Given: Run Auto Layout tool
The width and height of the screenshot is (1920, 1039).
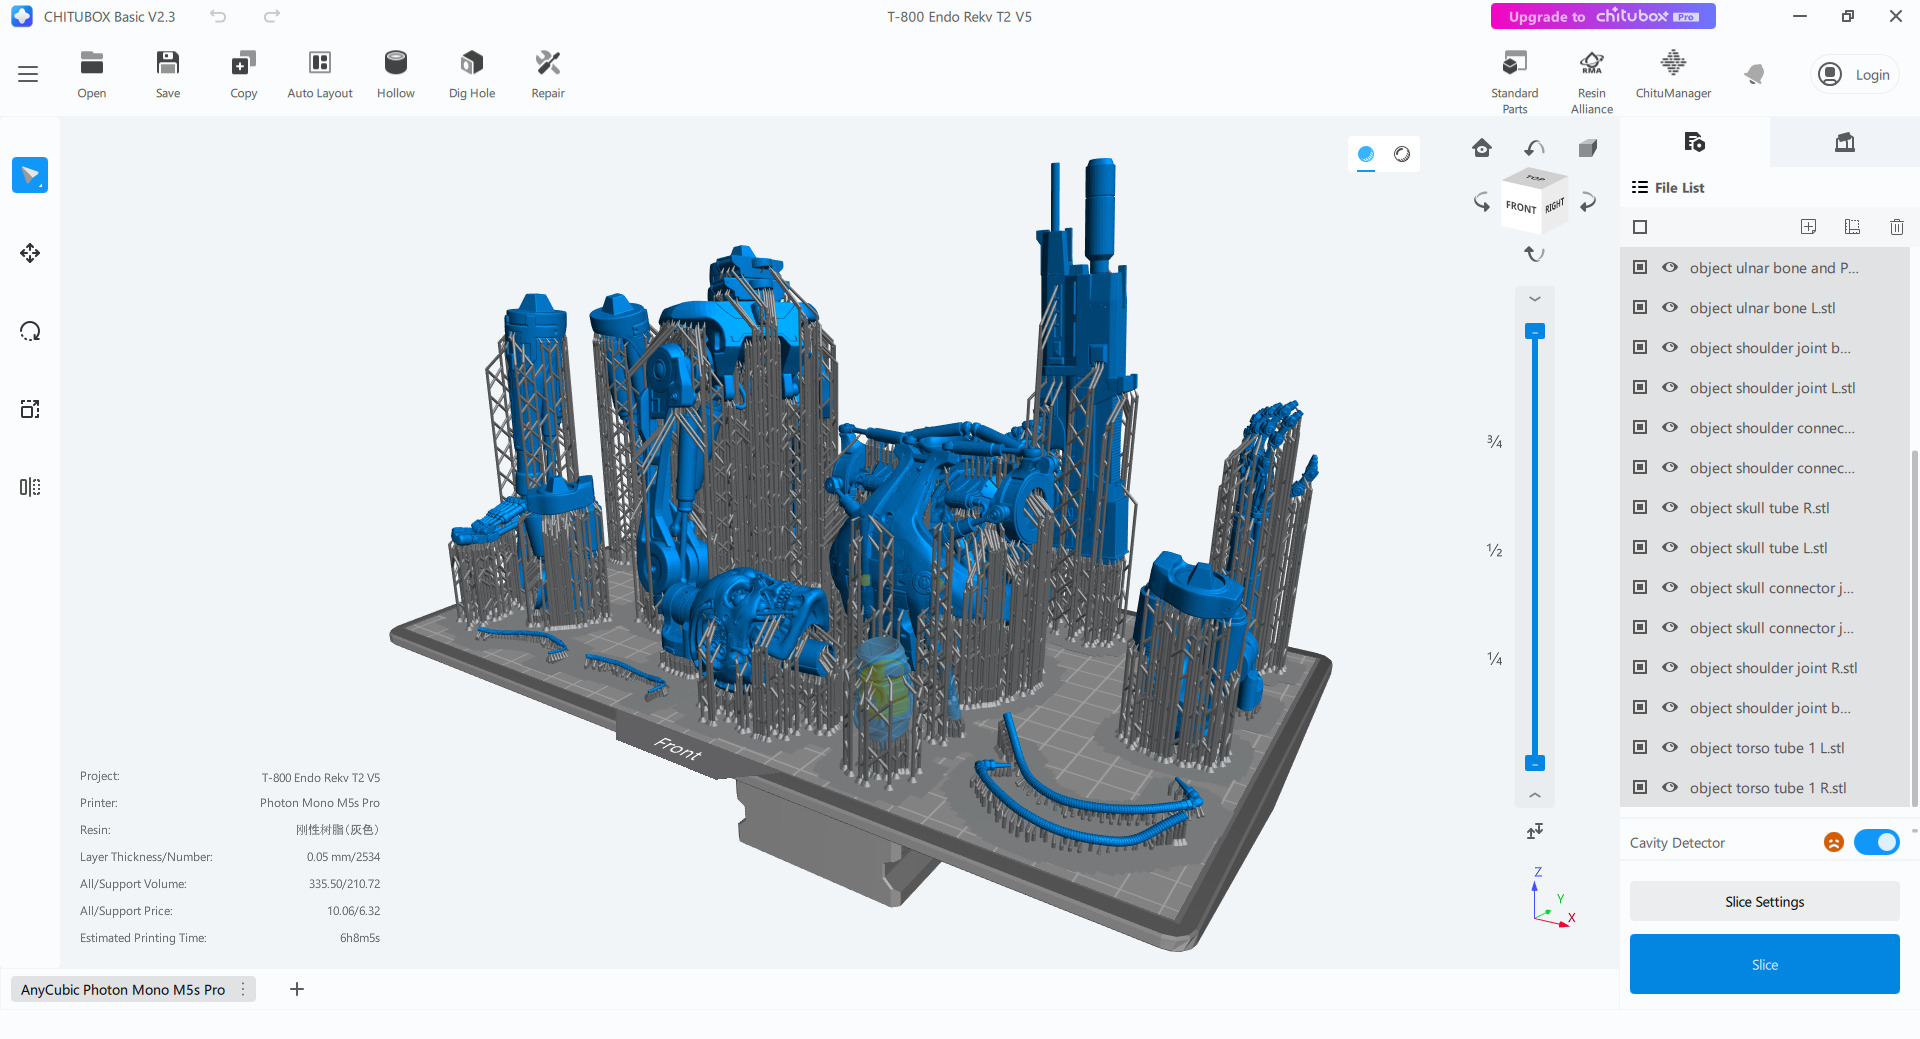Looking at the screenshot, I should [x=320, y=74].
